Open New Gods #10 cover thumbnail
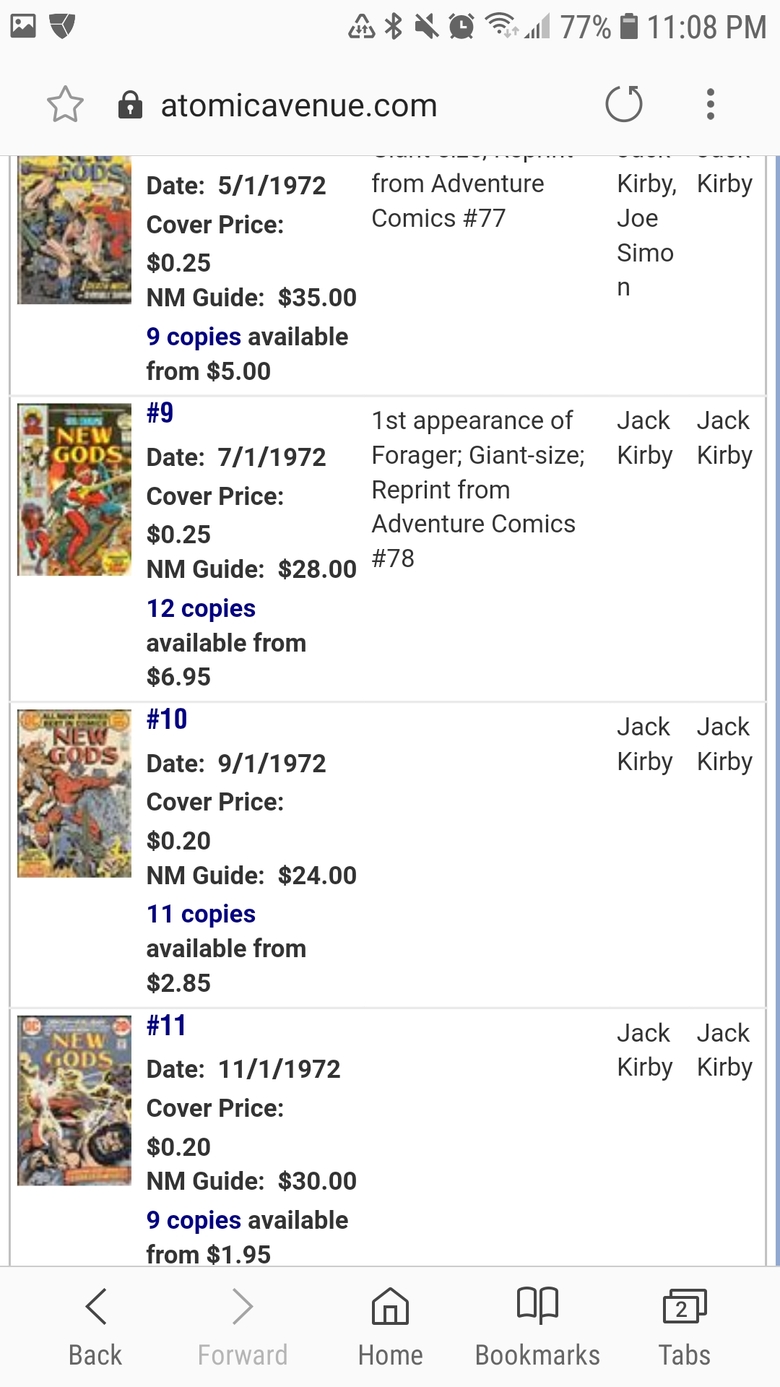 [75, 794]
